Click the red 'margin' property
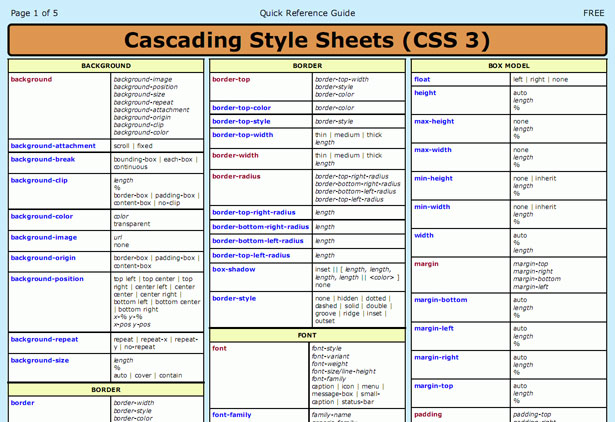 click(x=426, y=264)
